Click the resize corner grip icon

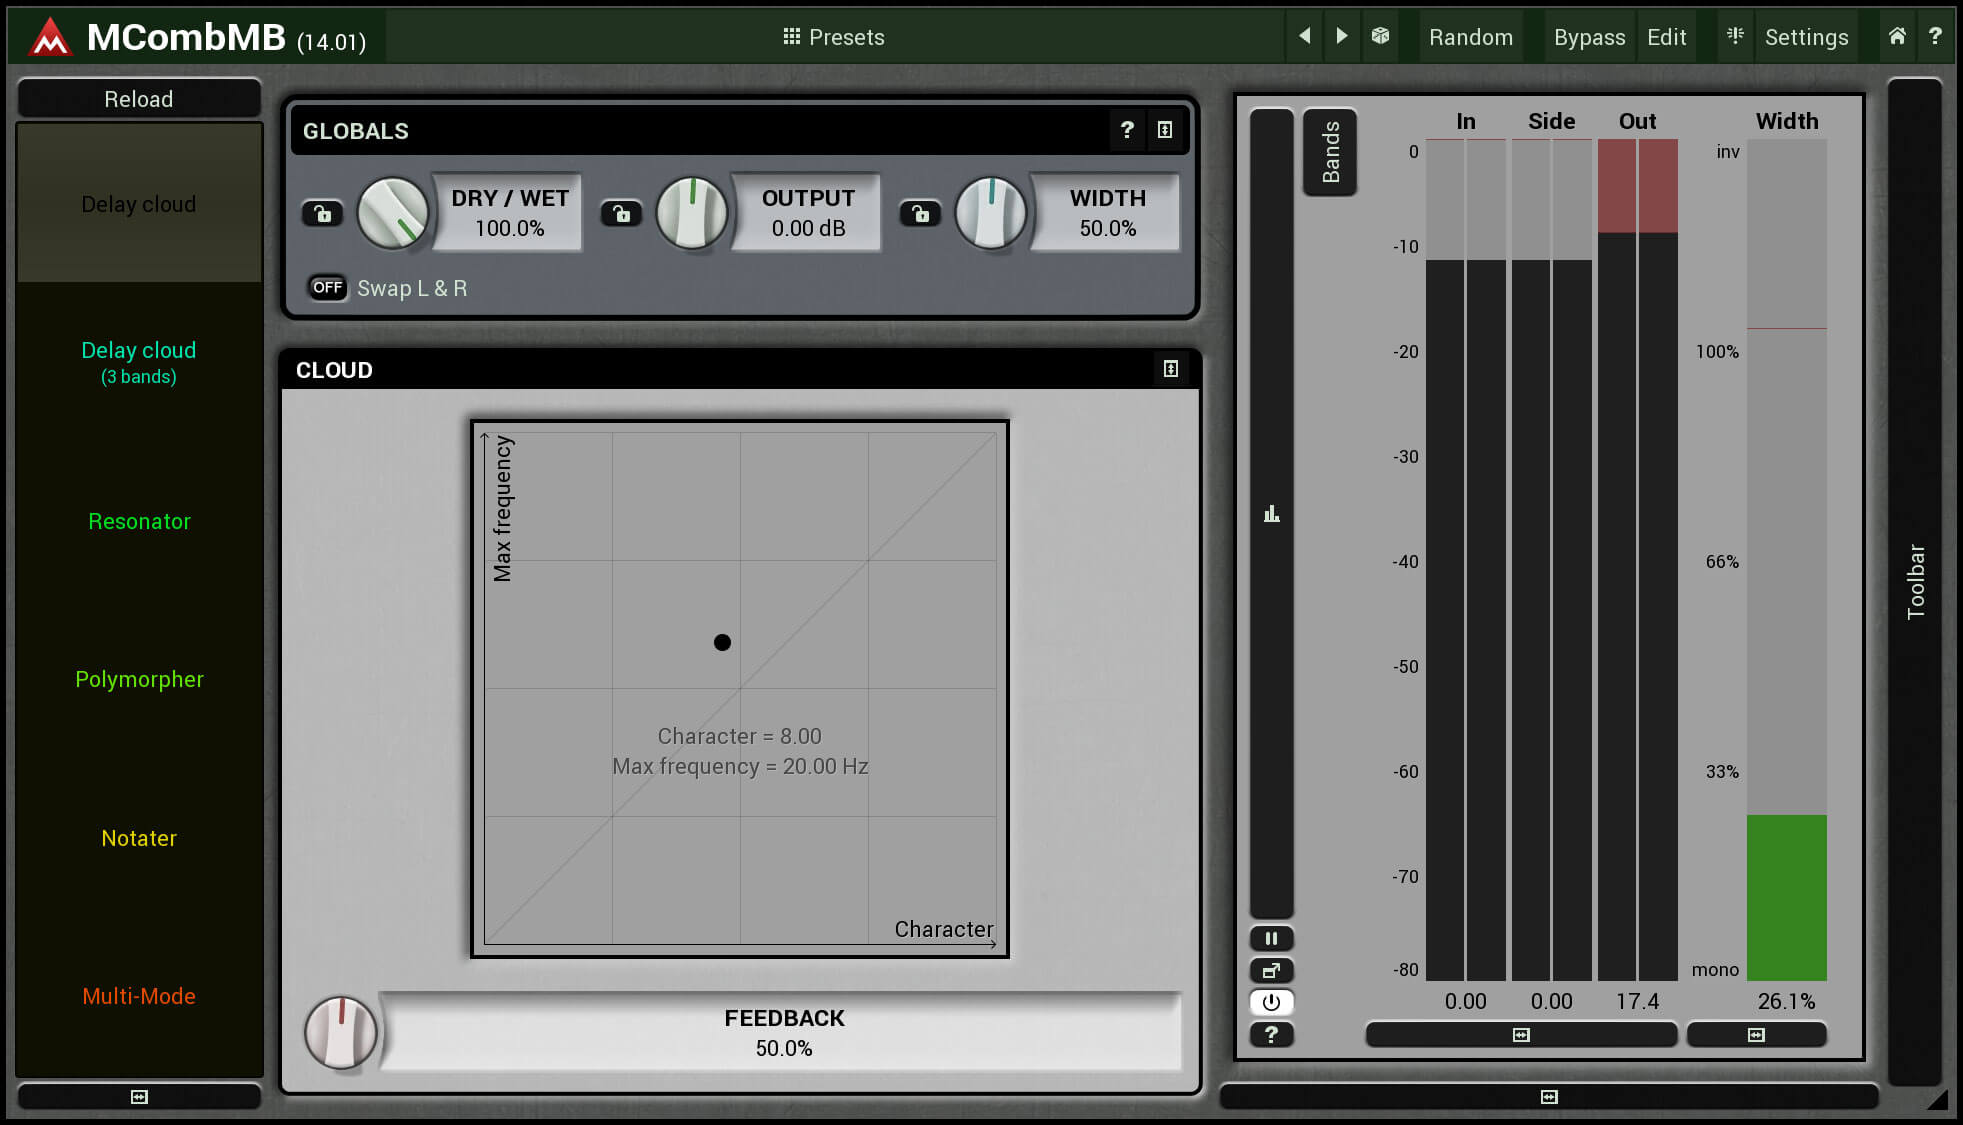click(1937, 1099)
